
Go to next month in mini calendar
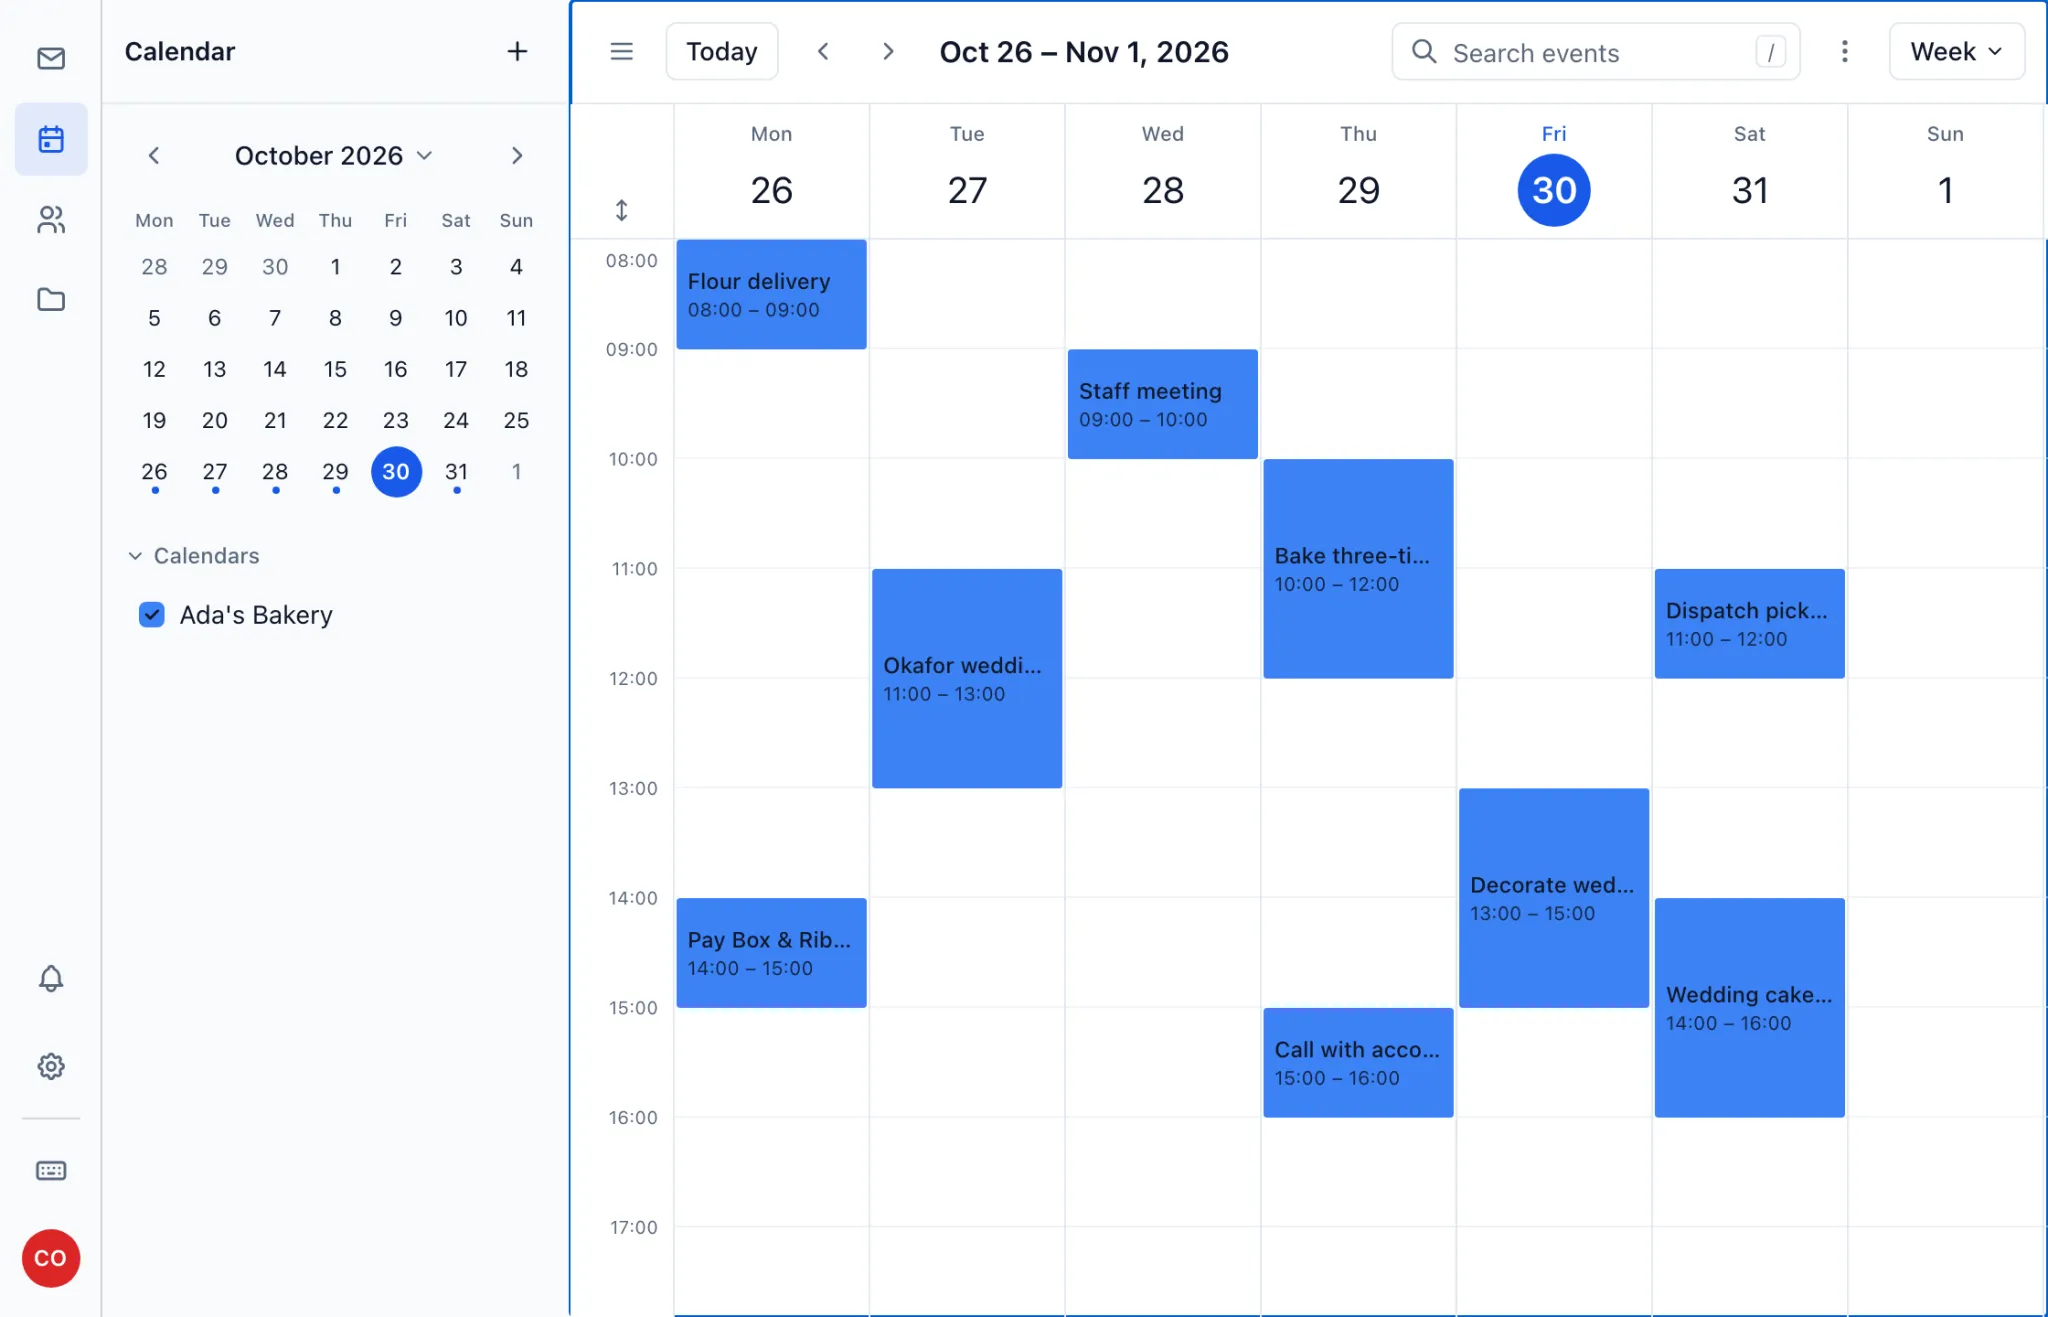[517, 155]
